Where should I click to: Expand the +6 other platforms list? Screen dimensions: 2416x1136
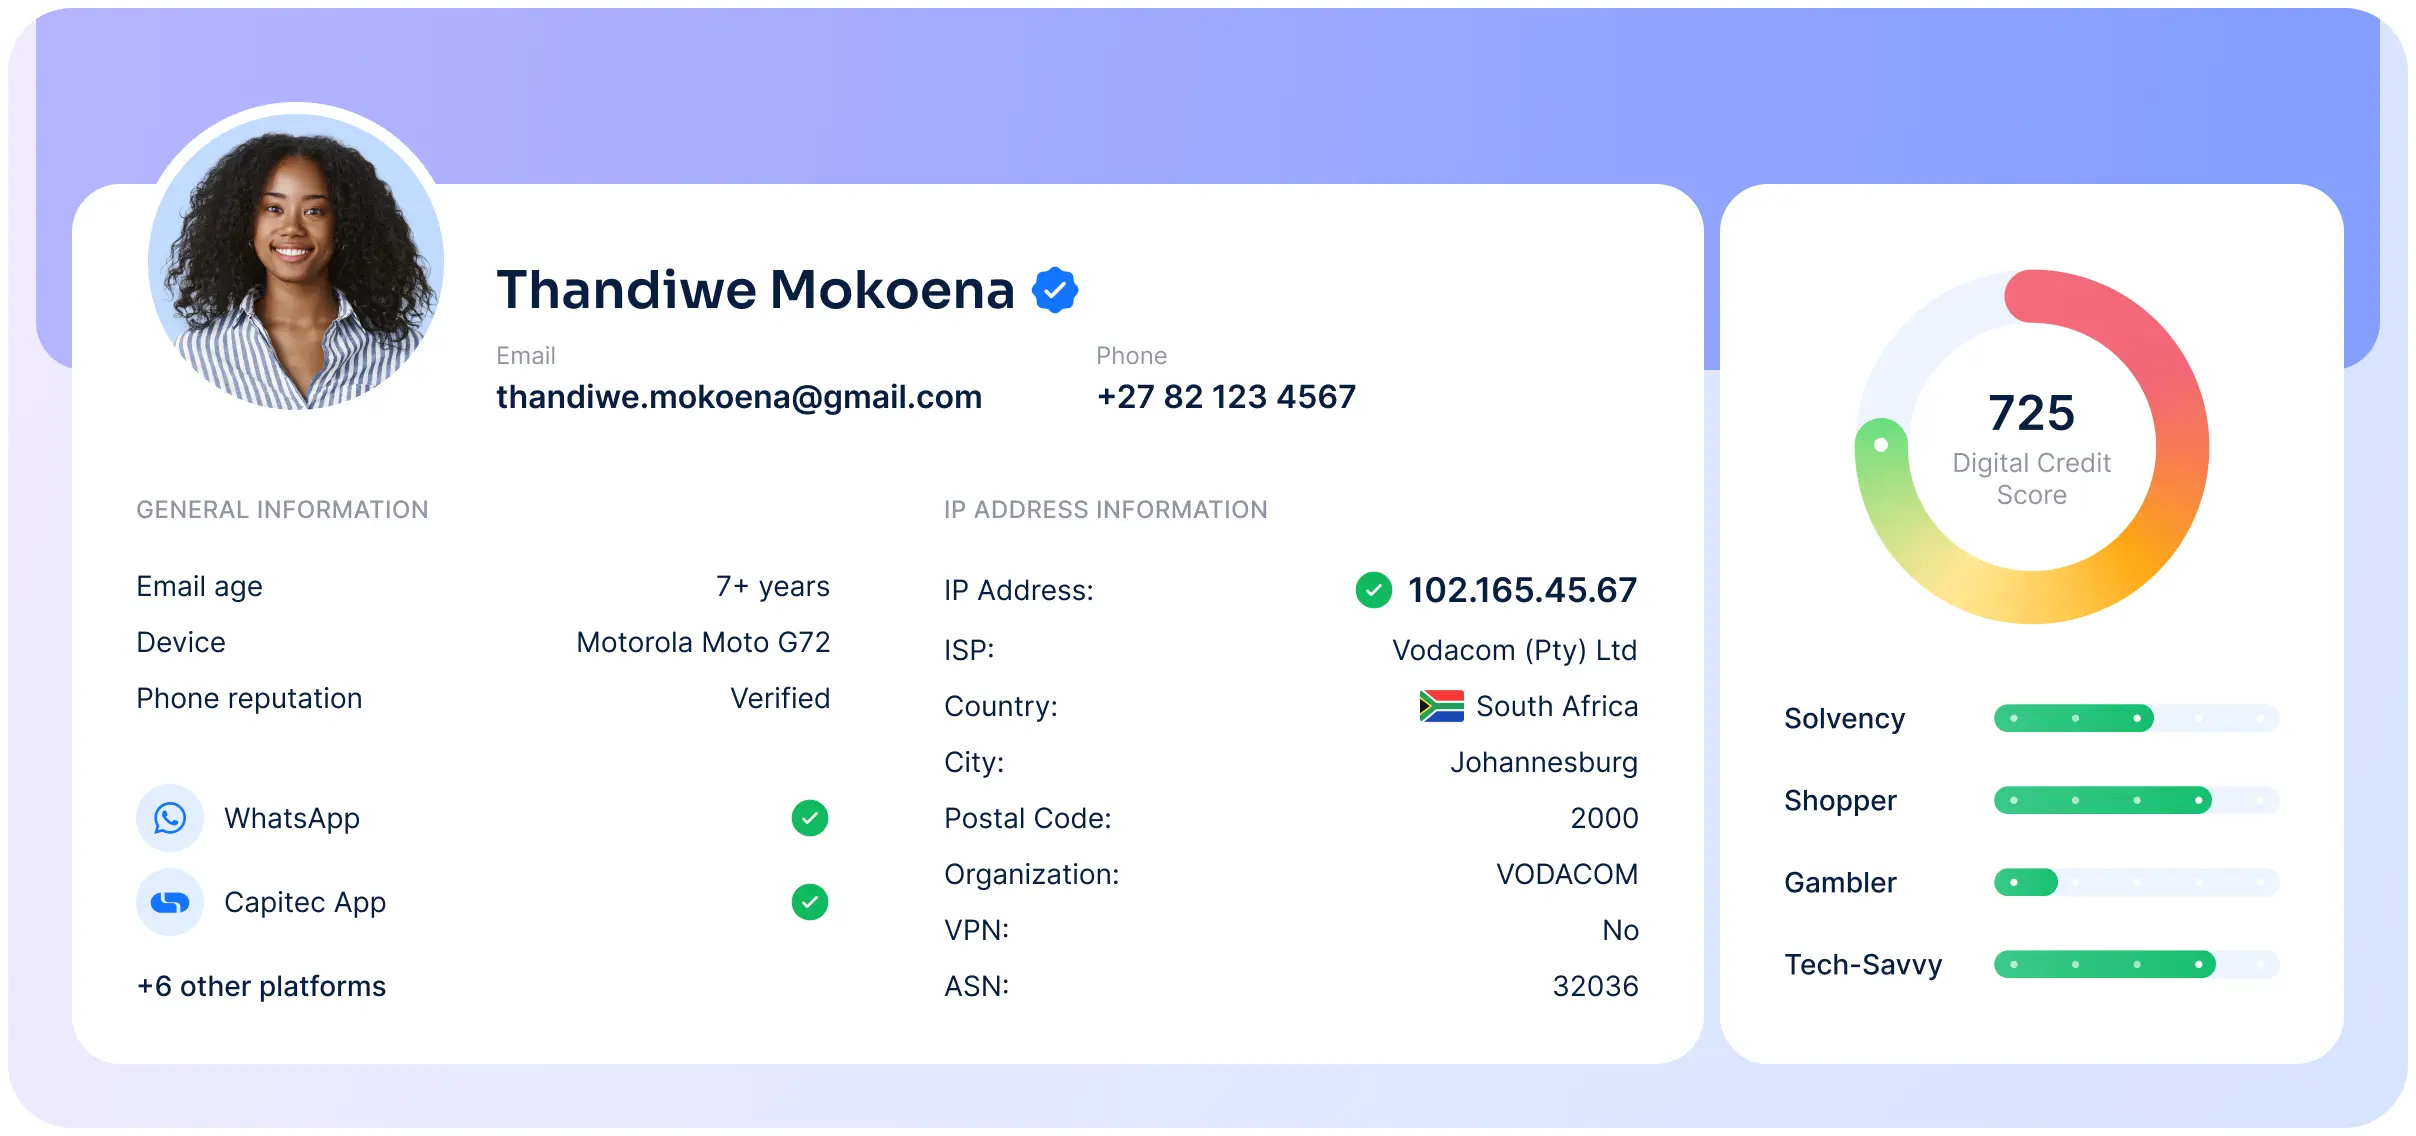click(x=261, y=986)
